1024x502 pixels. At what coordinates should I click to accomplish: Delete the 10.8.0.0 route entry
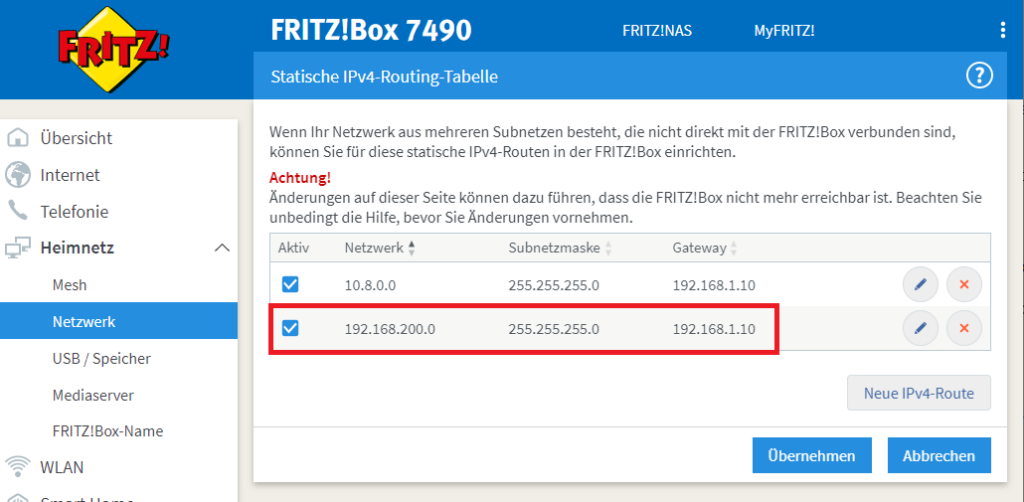pos(964,285)
